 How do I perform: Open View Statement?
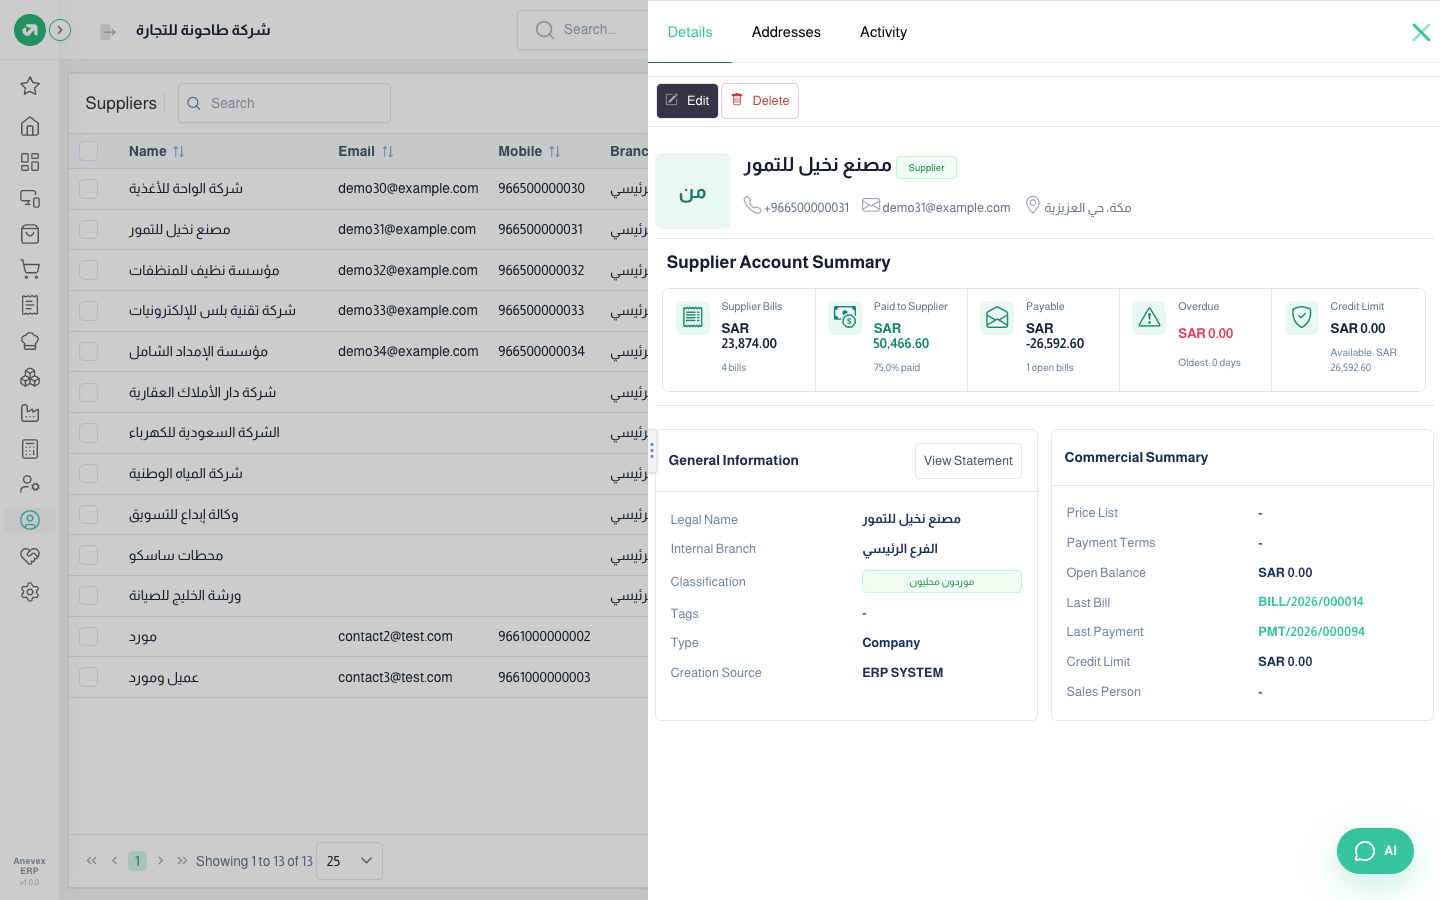click(968, 461)
